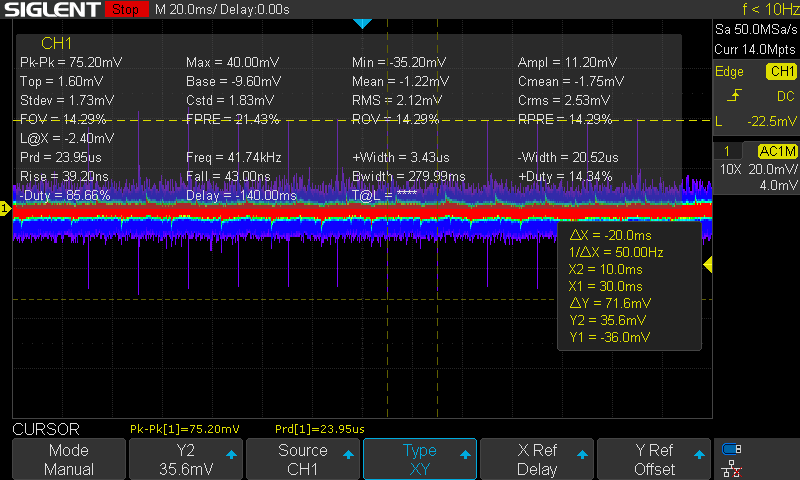Click the Prd[1]=23.95us statistic at bottom
Image resolution: width=800 pixels, height=480 pixels.
320,429
